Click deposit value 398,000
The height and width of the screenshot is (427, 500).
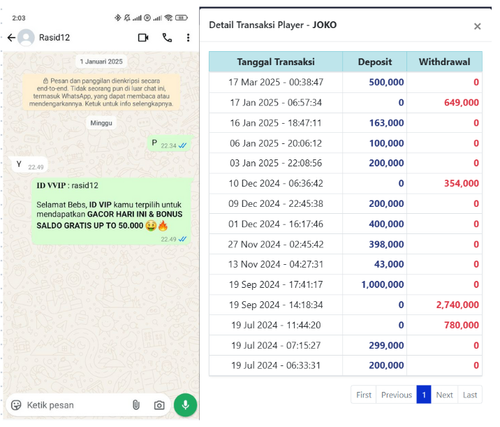point(386,244)
